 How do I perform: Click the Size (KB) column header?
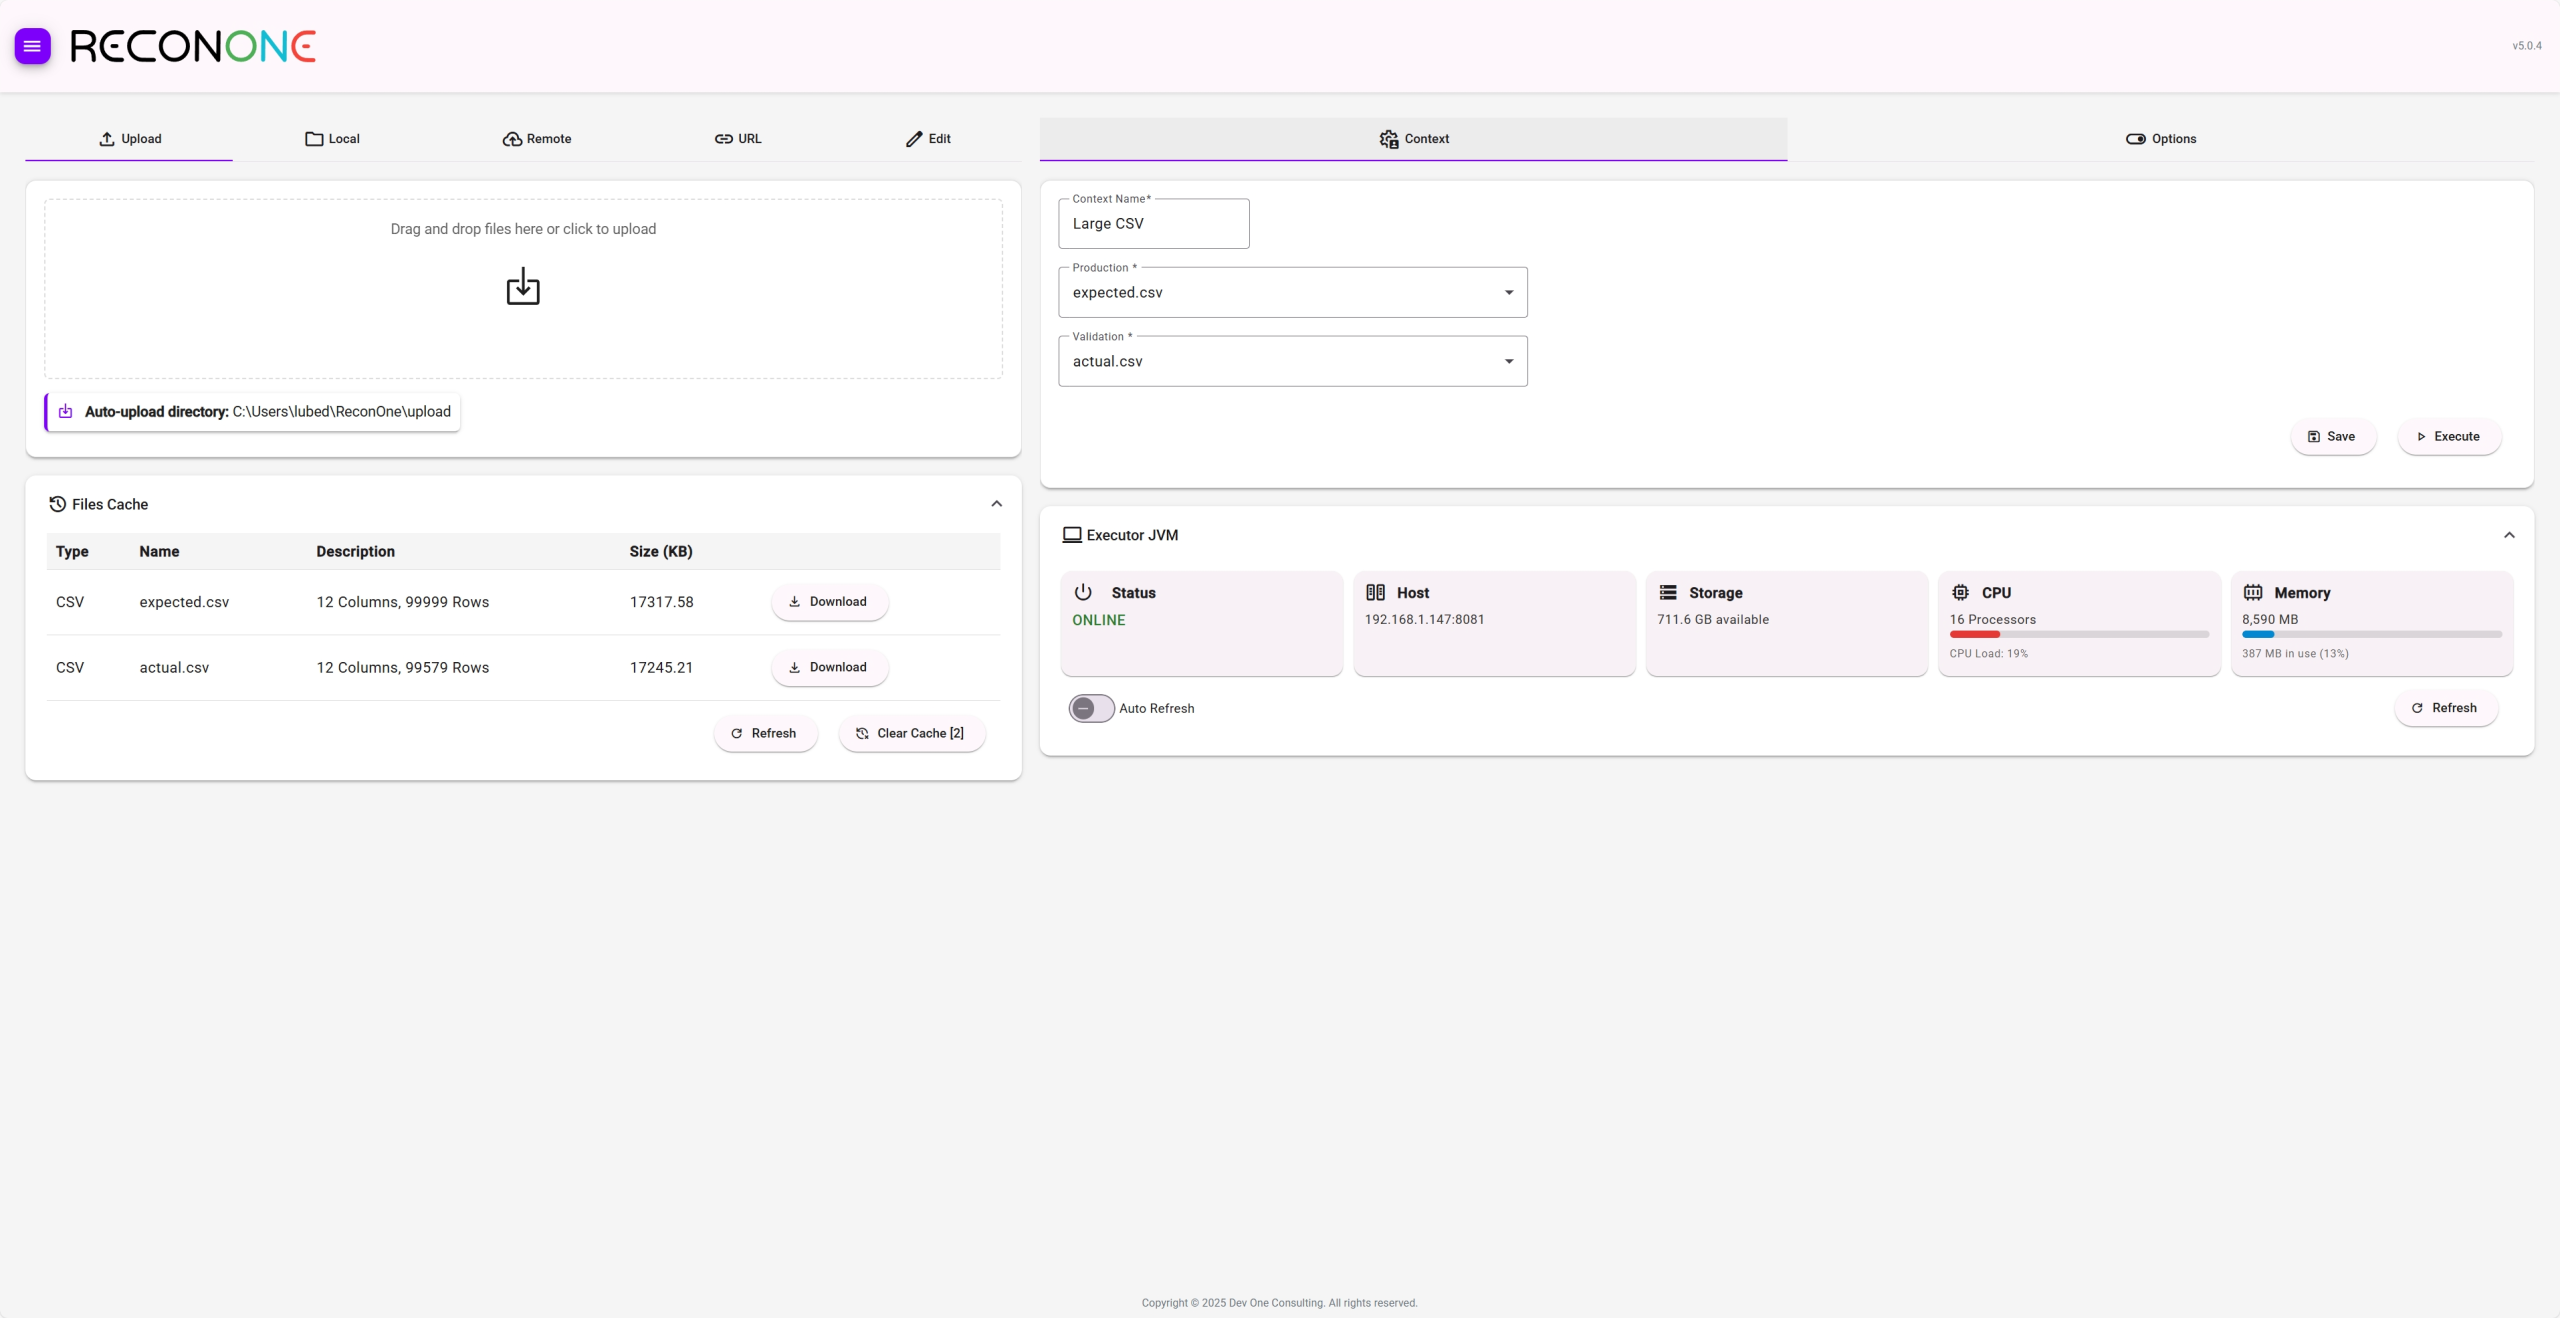661,552
